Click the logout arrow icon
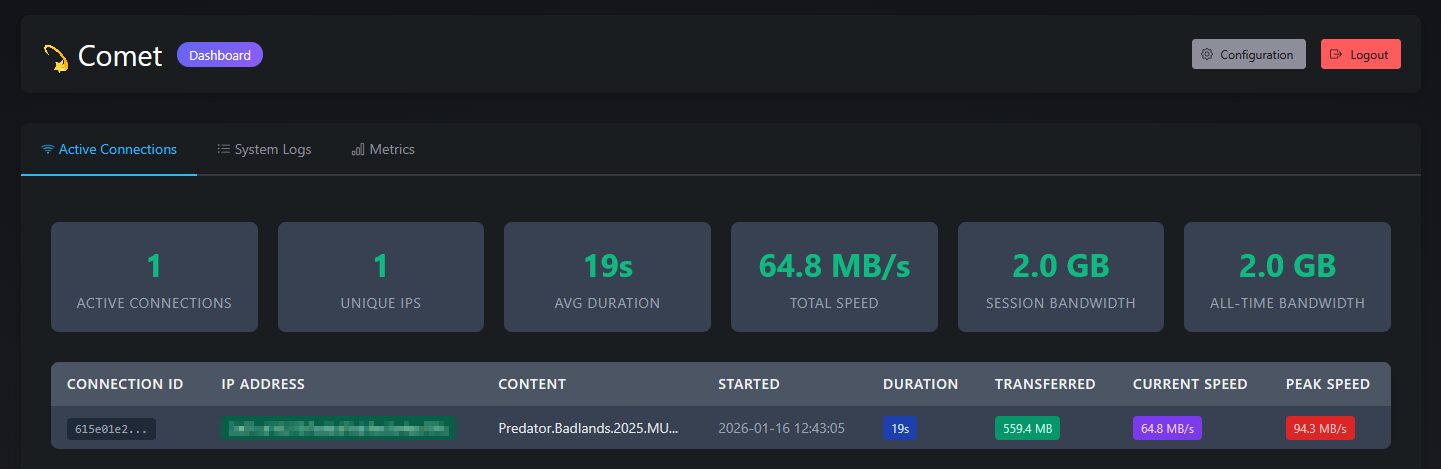Viewport: 1441px width, 469px height. tap(1335, 55)
